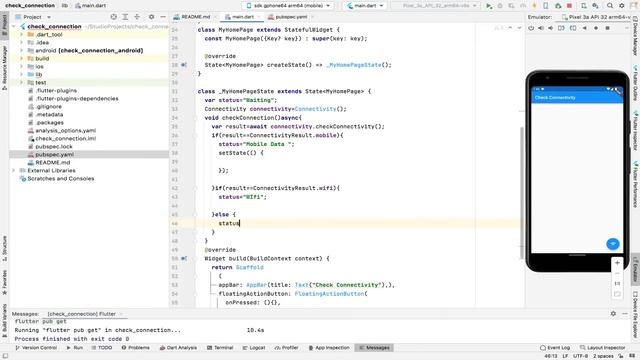Trigger Flutter Hot Reload lightning icon
Image resolution: width=640 pixels, height=360 pixels.
534,6
